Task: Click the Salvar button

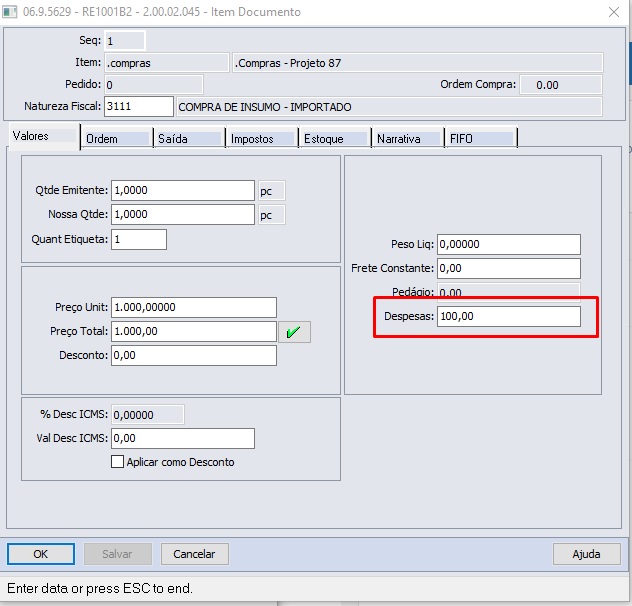Action: (118, 554)
